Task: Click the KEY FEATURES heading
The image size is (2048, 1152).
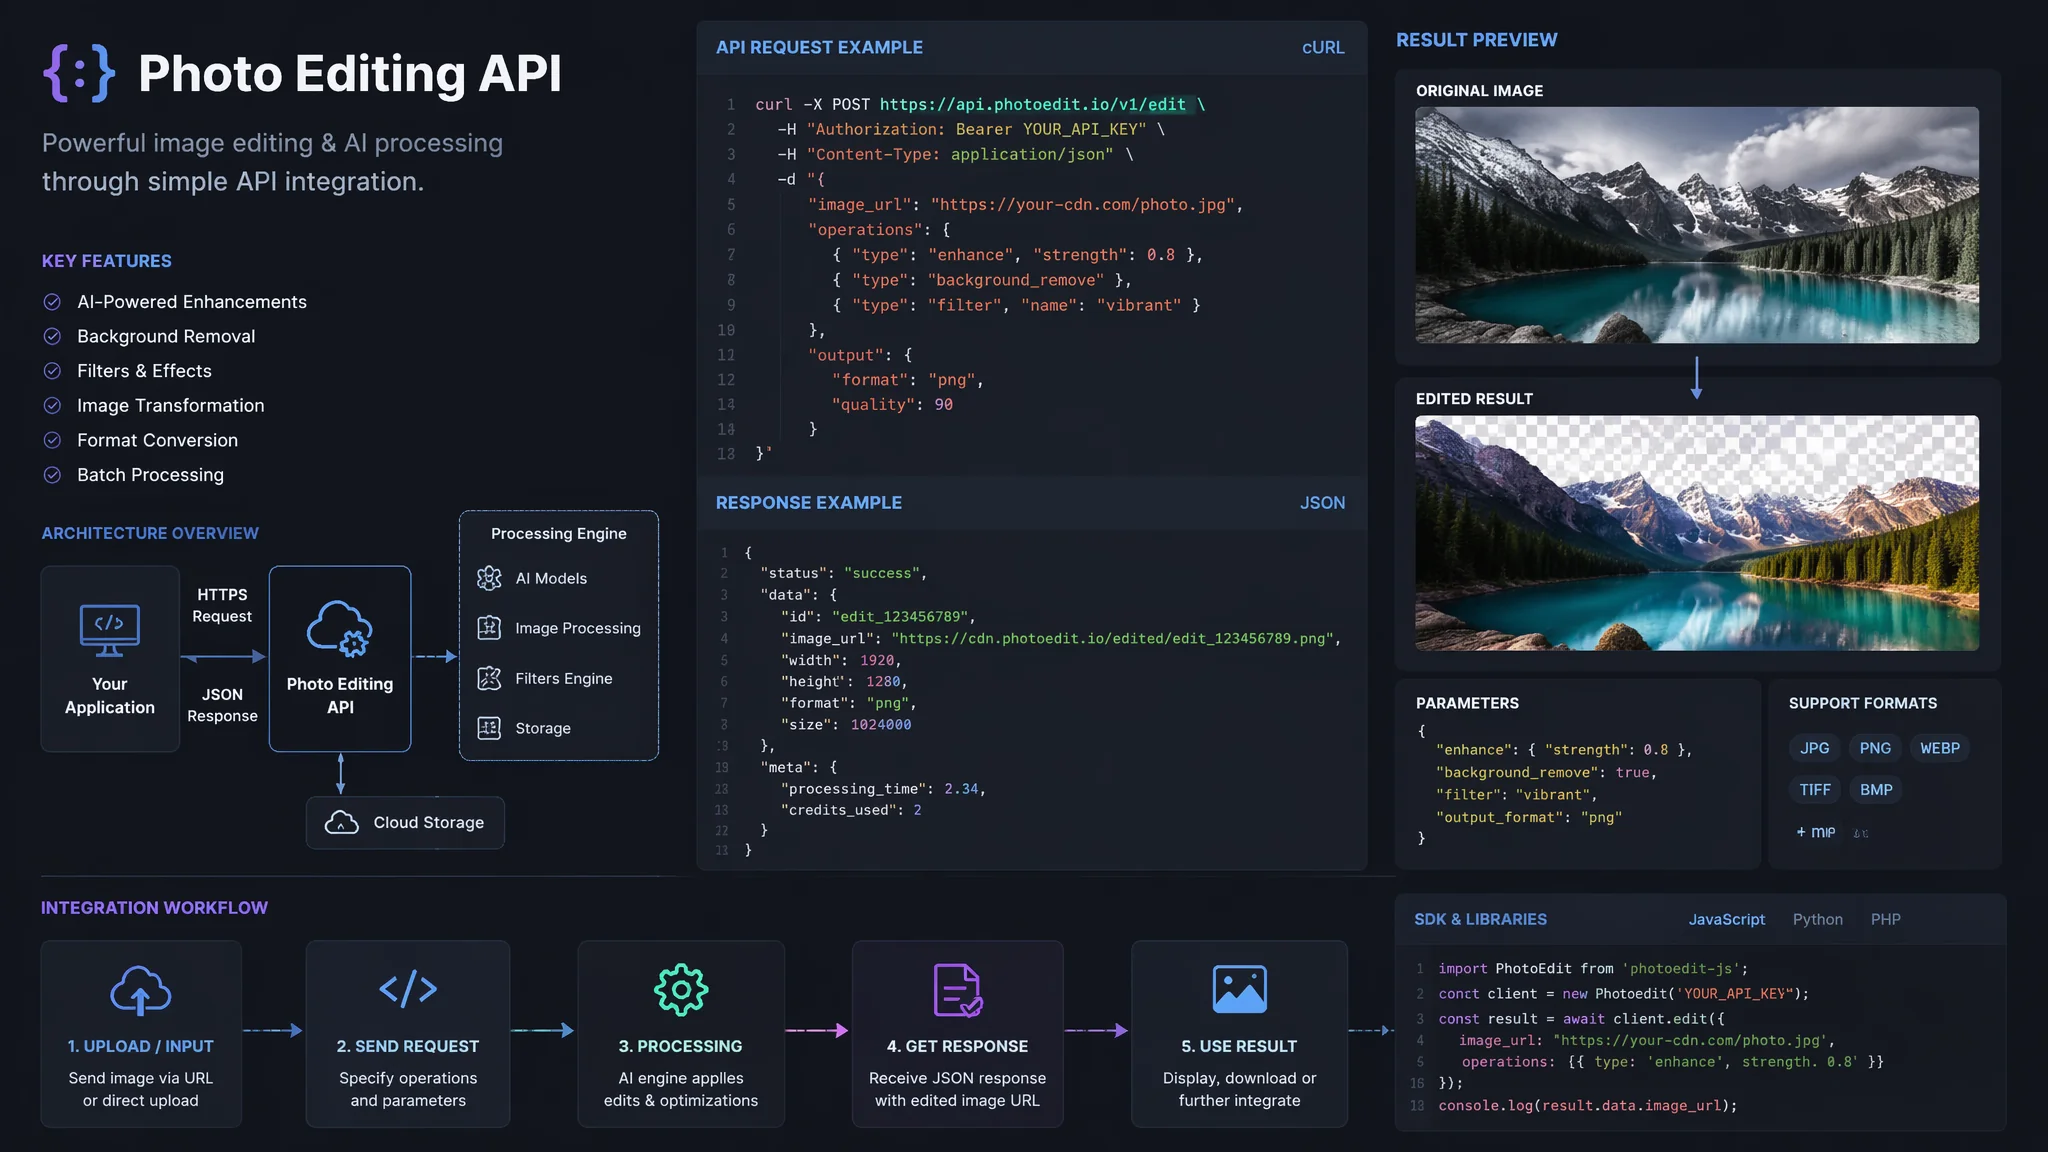Action: [107, 261]
